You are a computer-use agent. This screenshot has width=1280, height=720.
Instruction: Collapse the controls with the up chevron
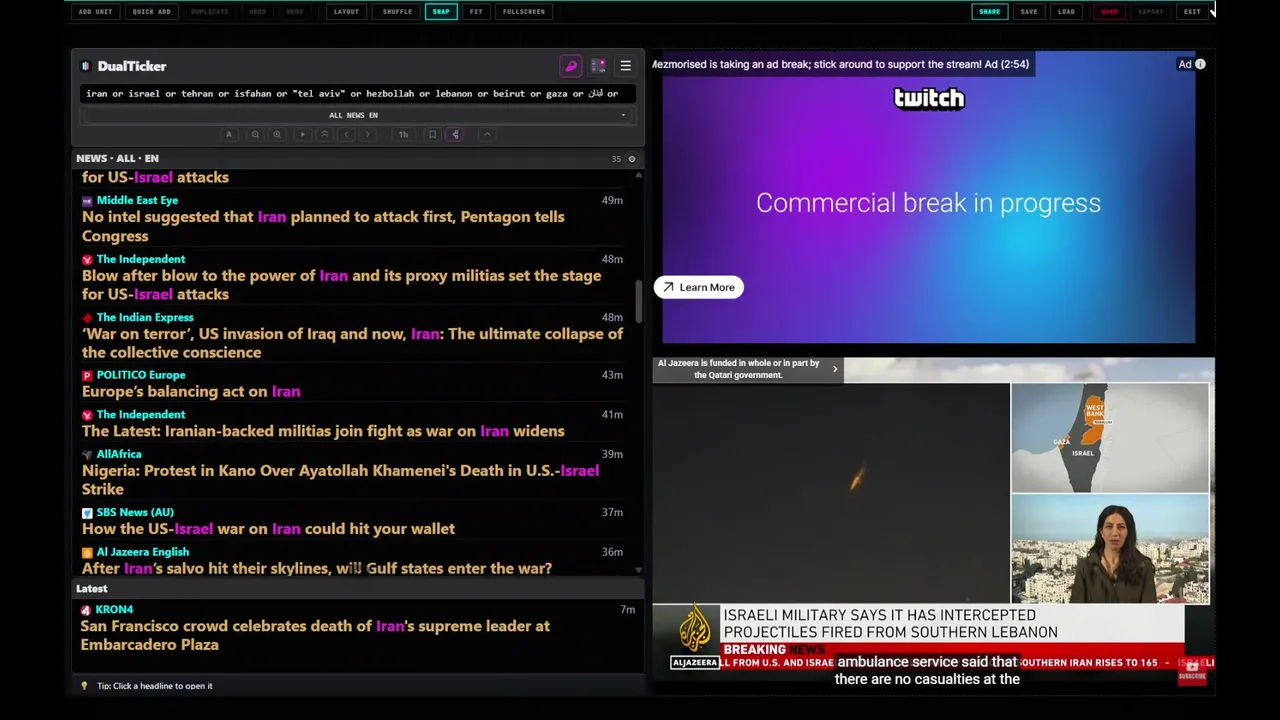click(x=487, y=134)
